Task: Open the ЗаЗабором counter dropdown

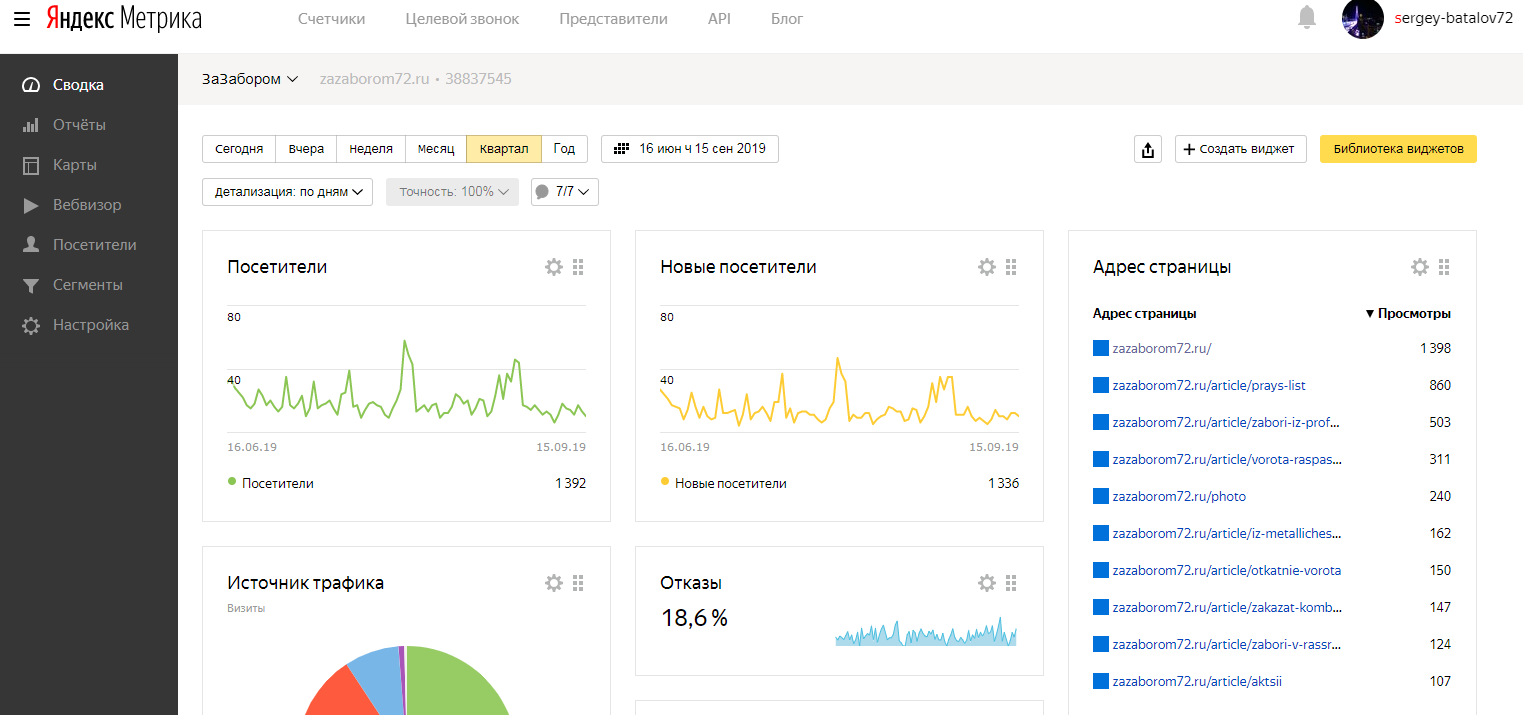Action: tap(250, 79)
